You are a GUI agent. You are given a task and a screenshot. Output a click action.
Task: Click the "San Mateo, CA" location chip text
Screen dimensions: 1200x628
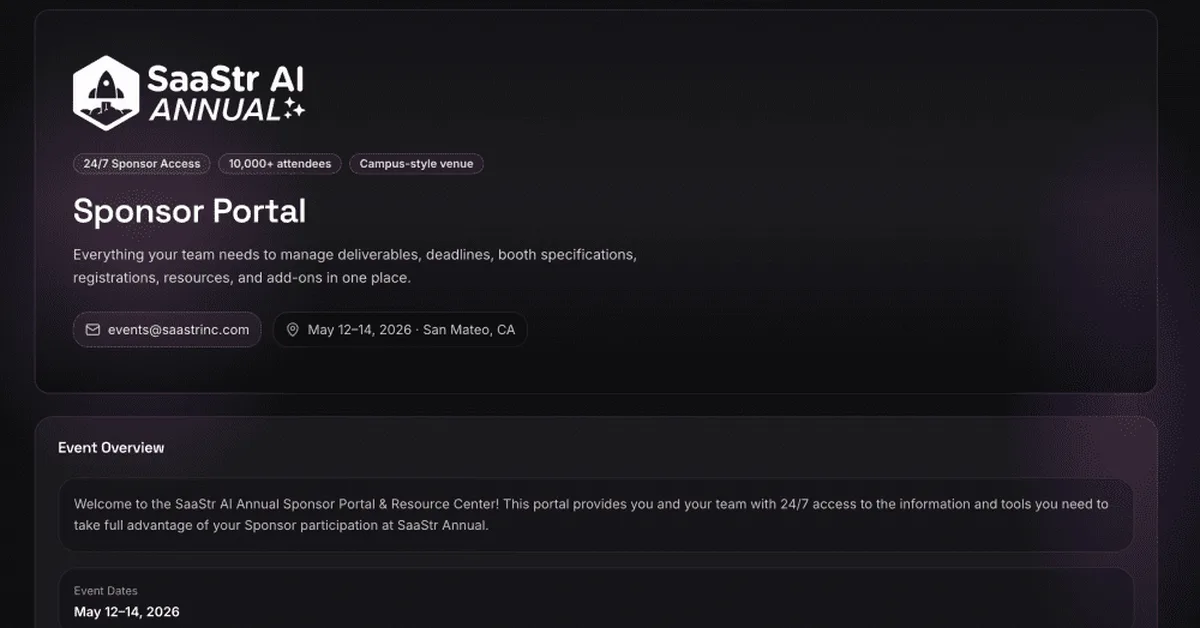click(469, 330)
